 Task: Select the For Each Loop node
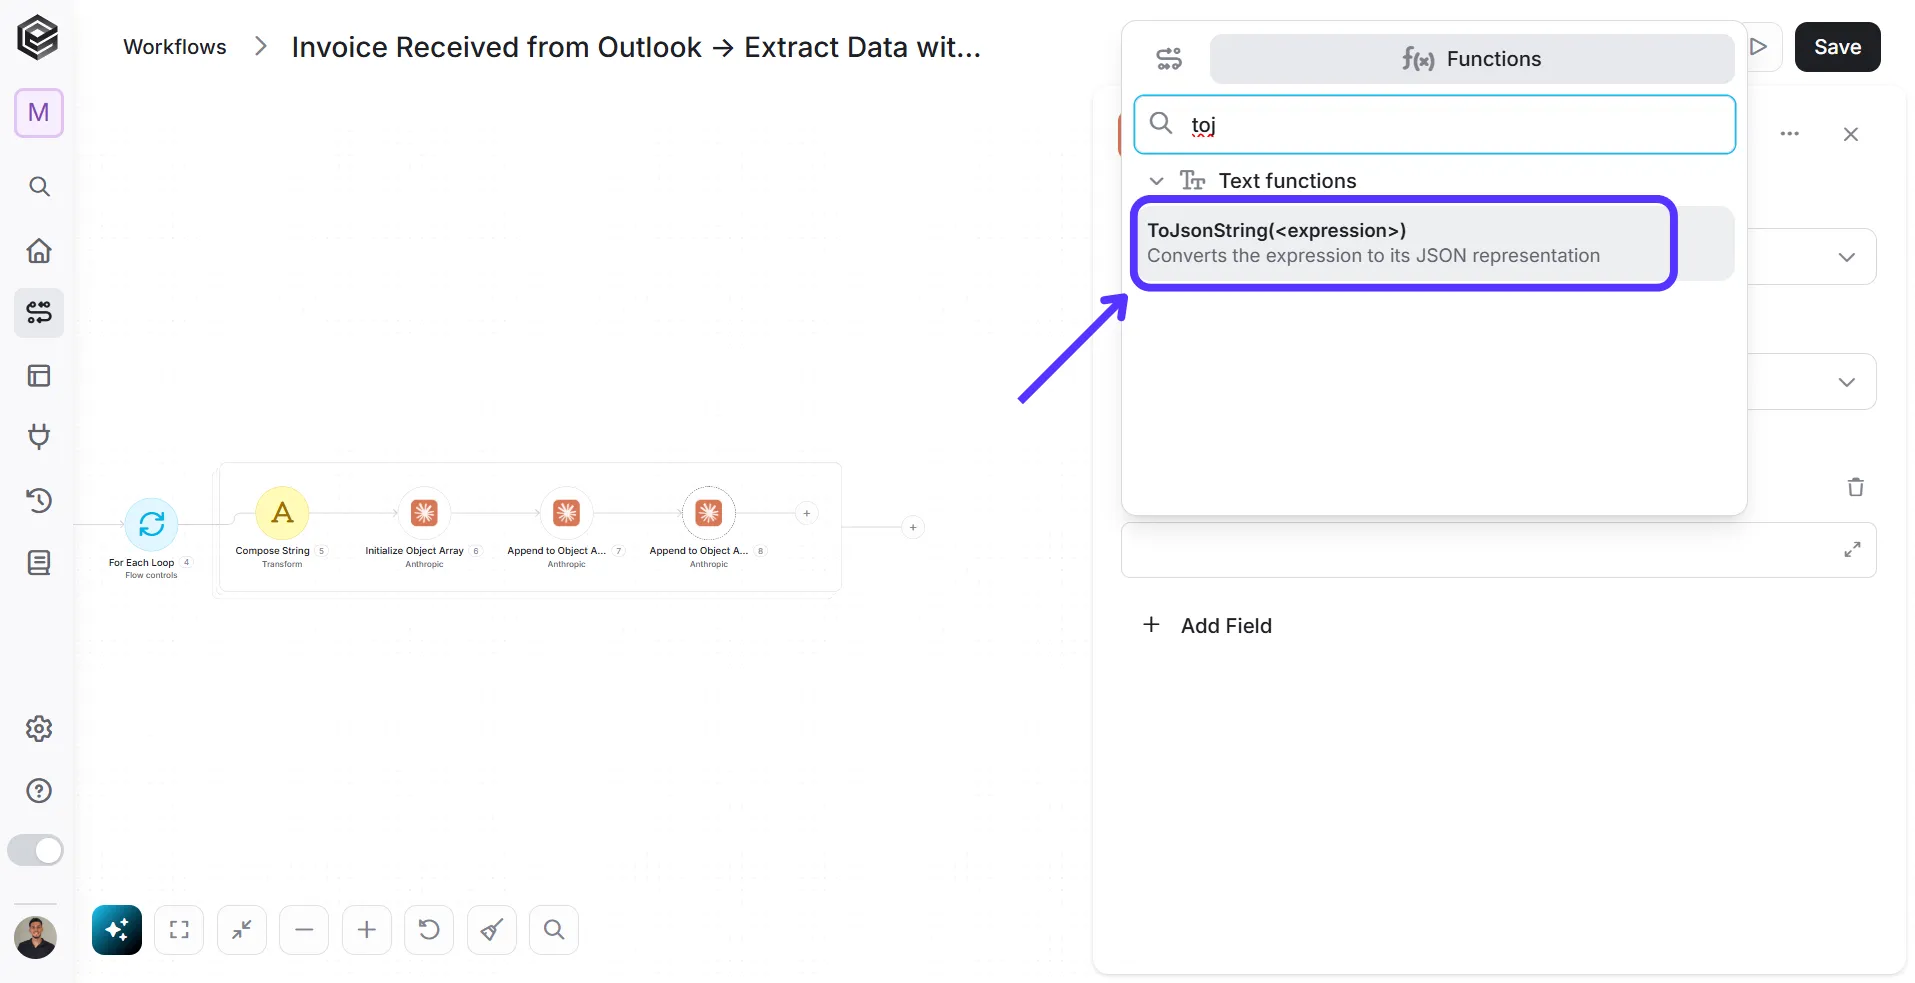151,524
